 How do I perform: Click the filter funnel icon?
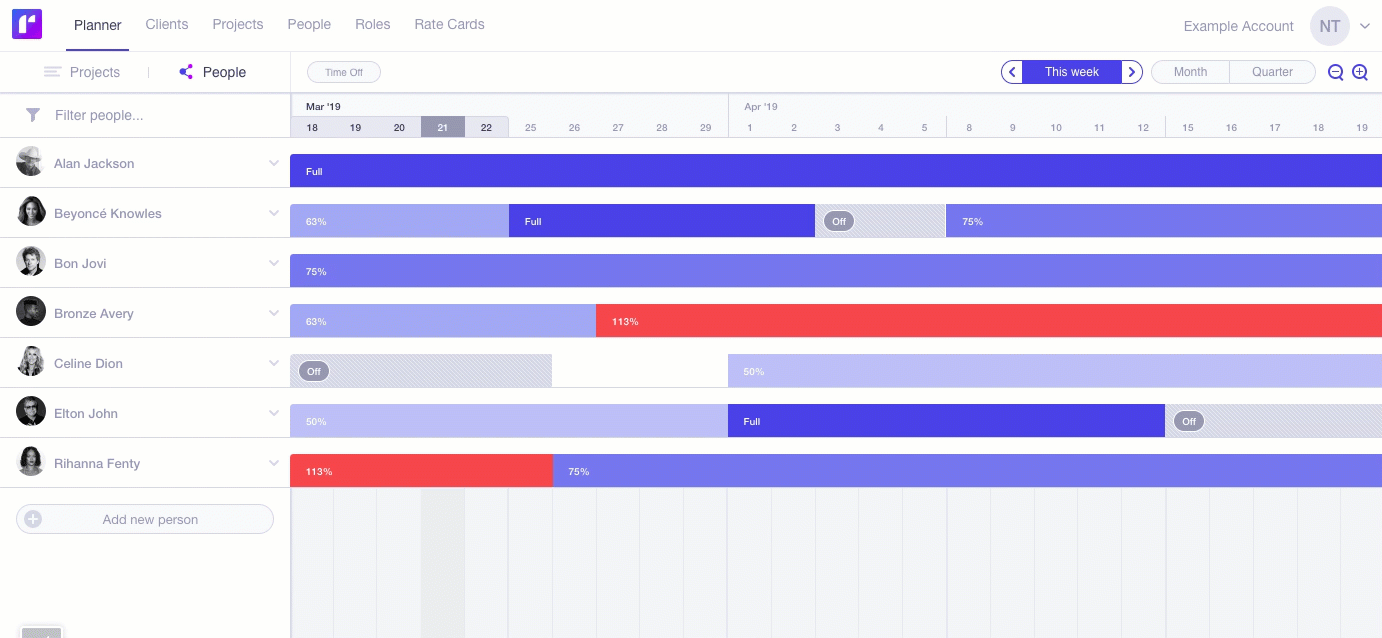pos(33,115)
